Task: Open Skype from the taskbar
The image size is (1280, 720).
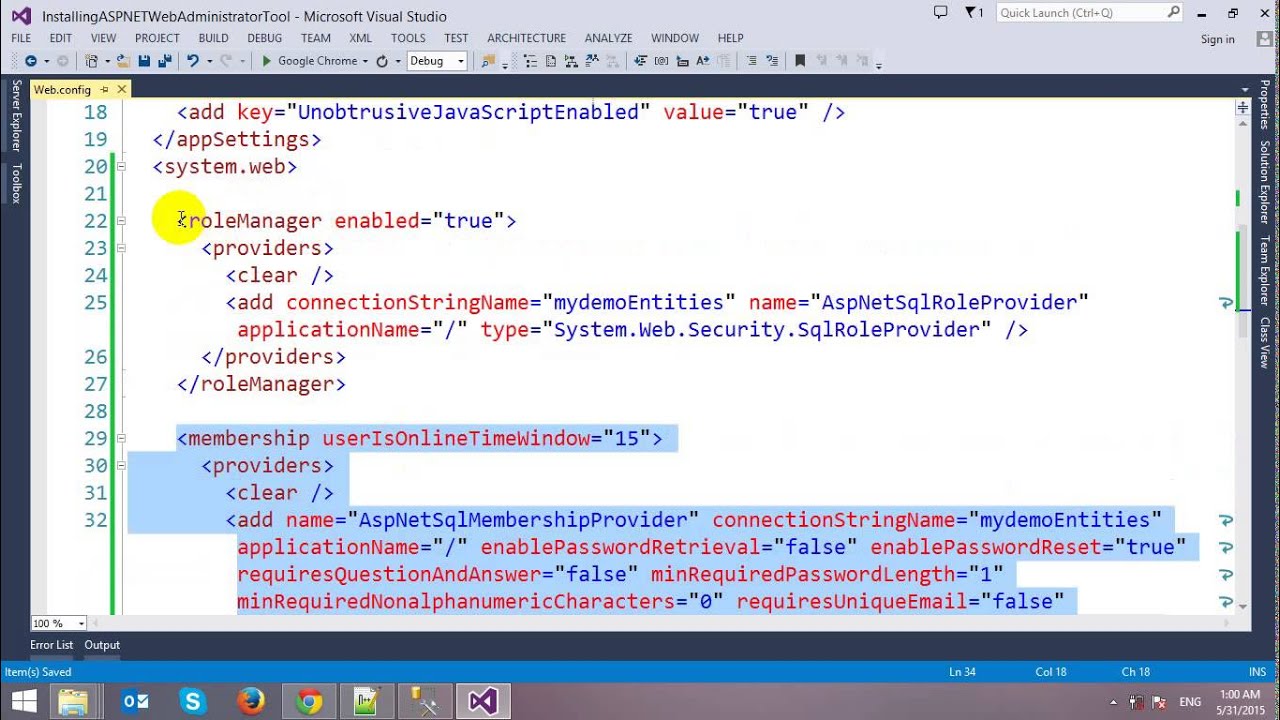Action: pyautogui.click(x=193, y=702)
